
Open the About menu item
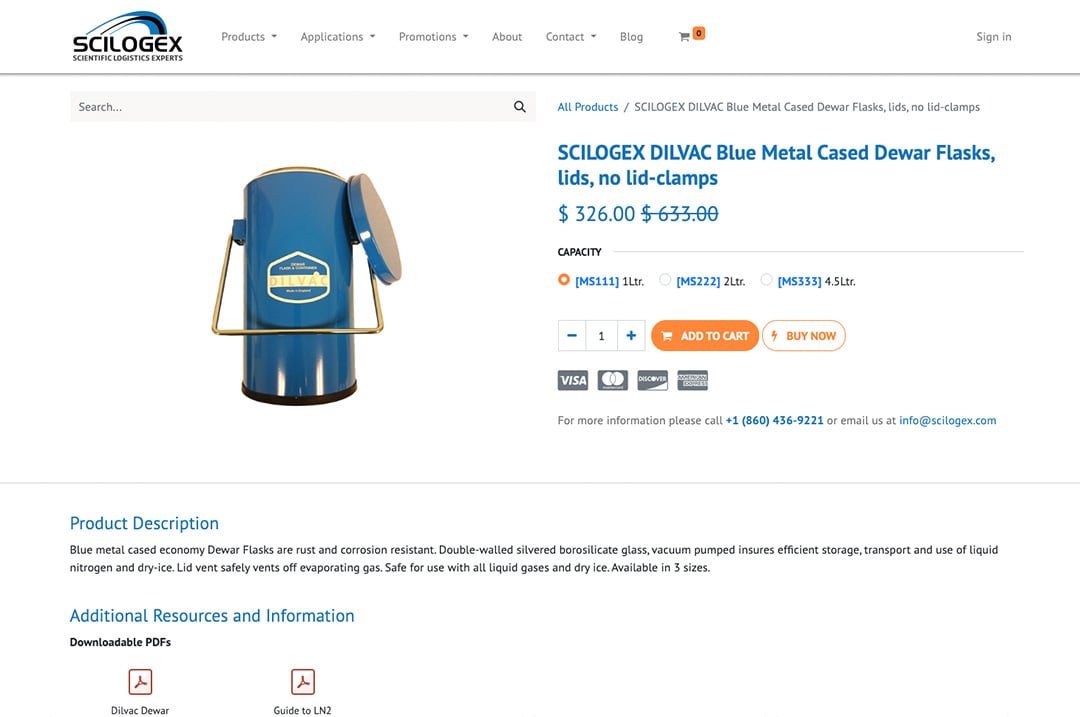pos(507,37)
